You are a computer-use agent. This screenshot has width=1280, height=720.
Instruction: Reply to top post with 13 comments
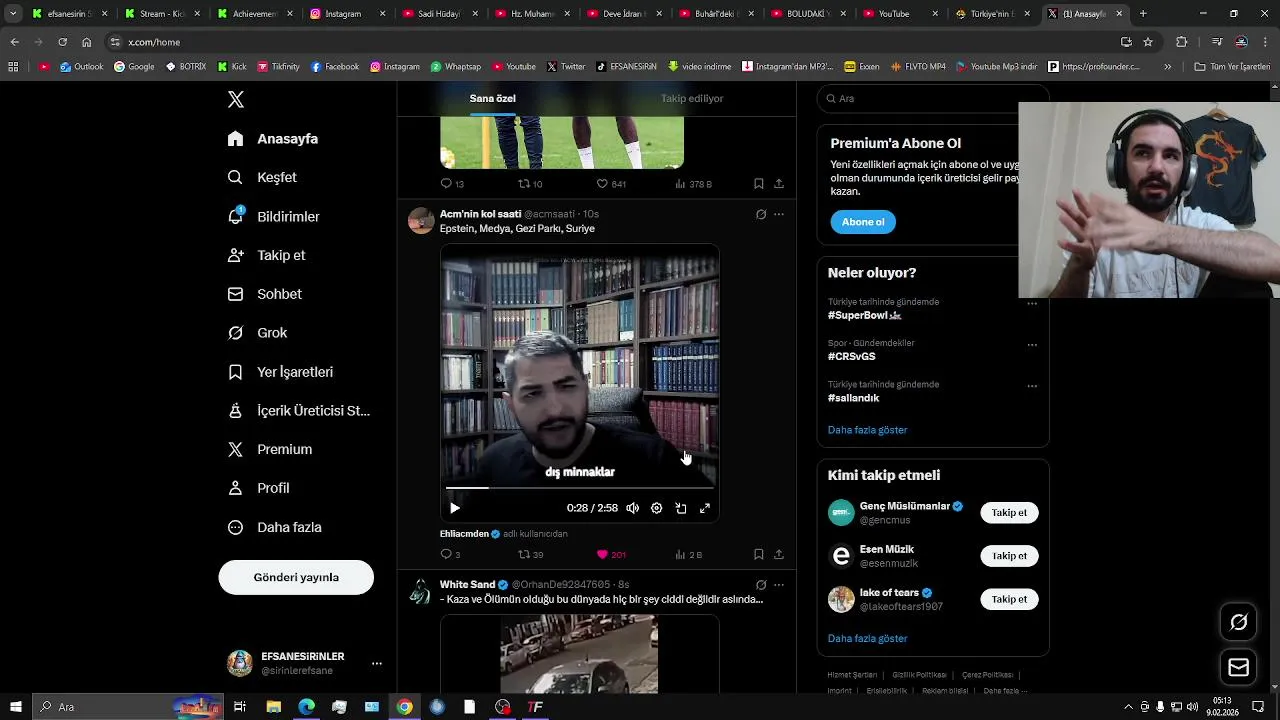pos(452,184)
